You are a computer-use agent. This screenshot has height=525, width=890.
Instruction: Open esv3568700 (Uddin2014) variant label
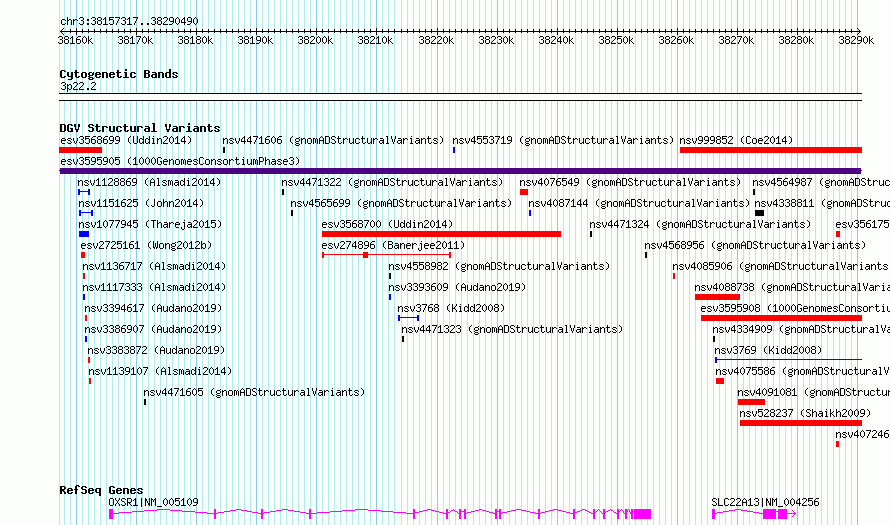click(x=387, y=224)
